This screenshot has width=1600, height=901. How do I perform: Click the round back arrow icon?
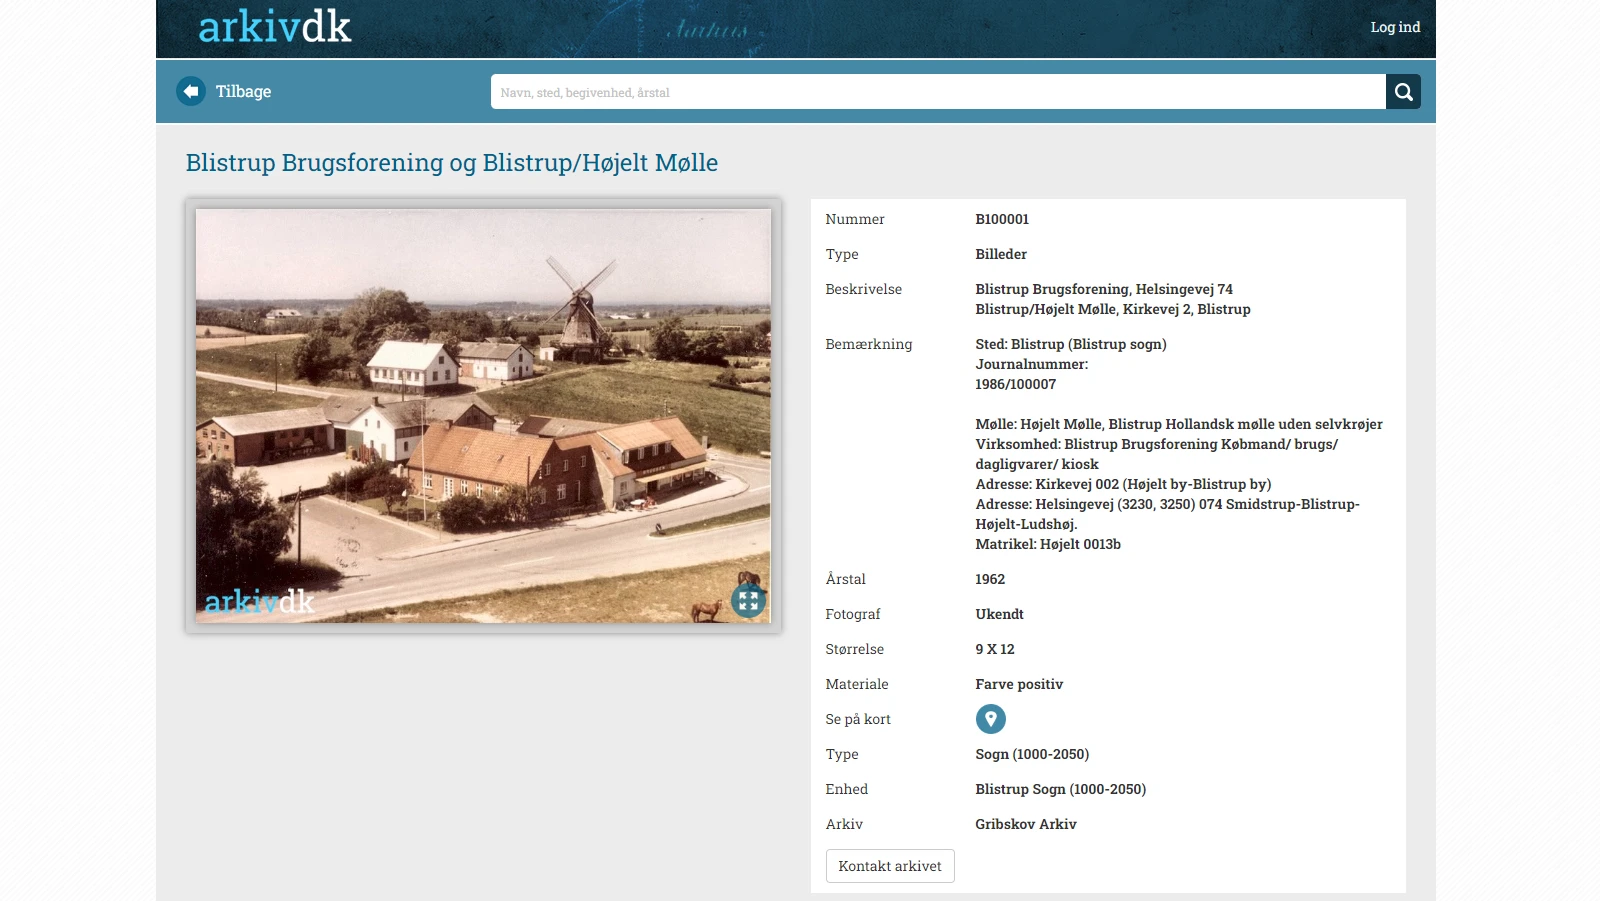pyautogui.click(x=190, y=91)
